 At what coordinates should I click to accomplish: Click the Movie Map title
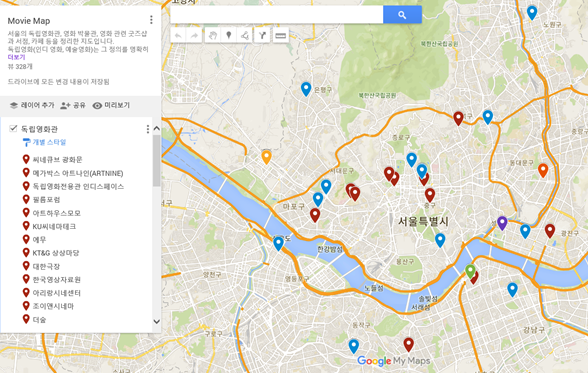click(x=29, y=21)
